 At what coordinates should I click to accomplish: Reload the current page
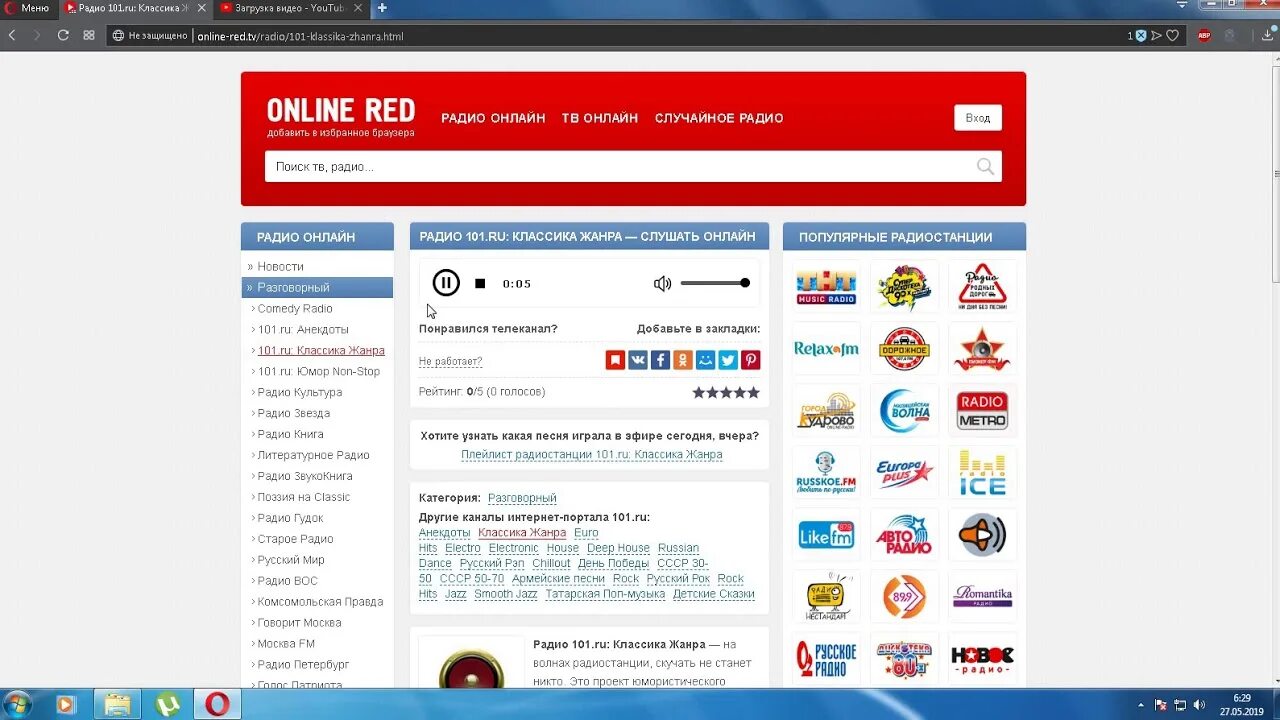pyautogui.click(x=63, y=35)
